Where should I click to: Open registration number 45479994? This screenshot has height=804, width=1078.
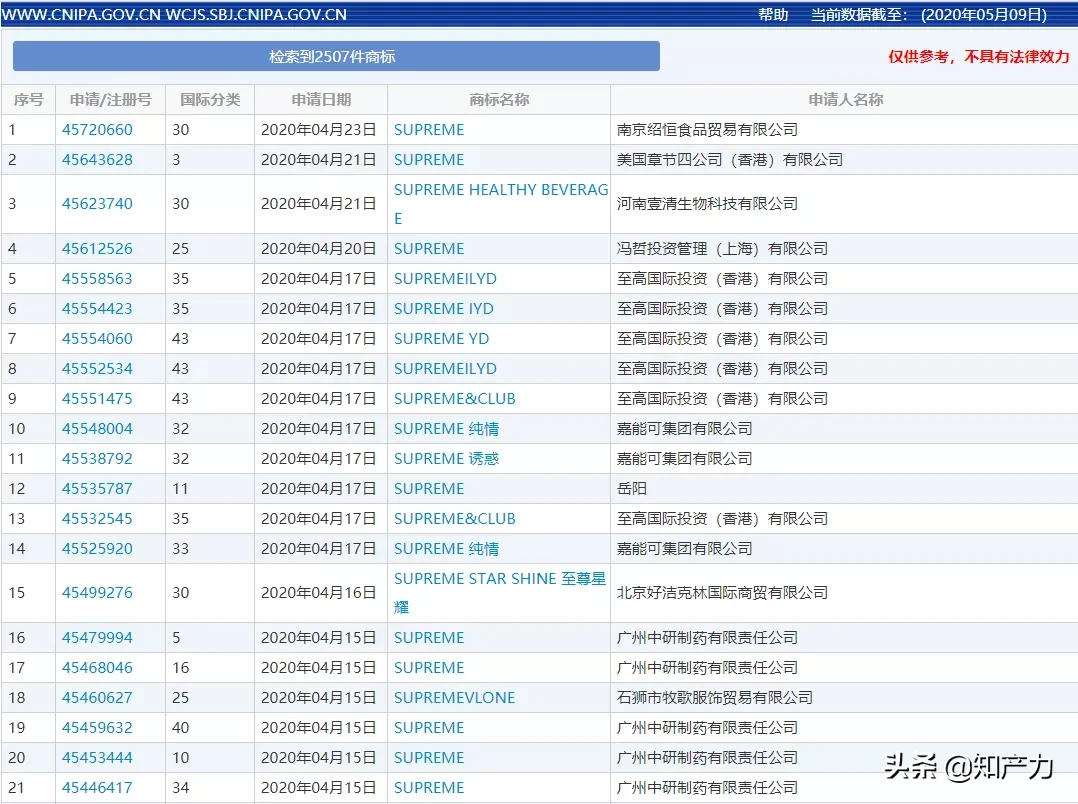coord(97,638)
